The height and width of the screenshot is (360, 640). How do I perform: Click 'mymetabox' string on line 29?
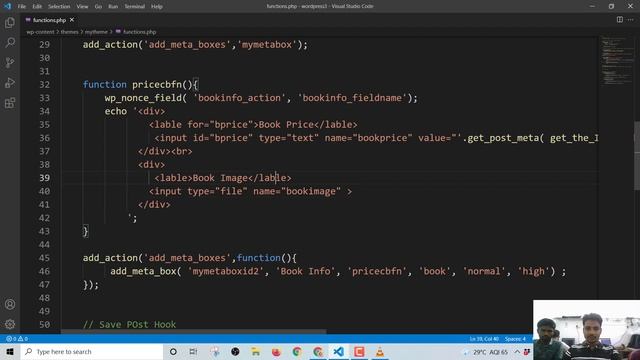(267, 44)
